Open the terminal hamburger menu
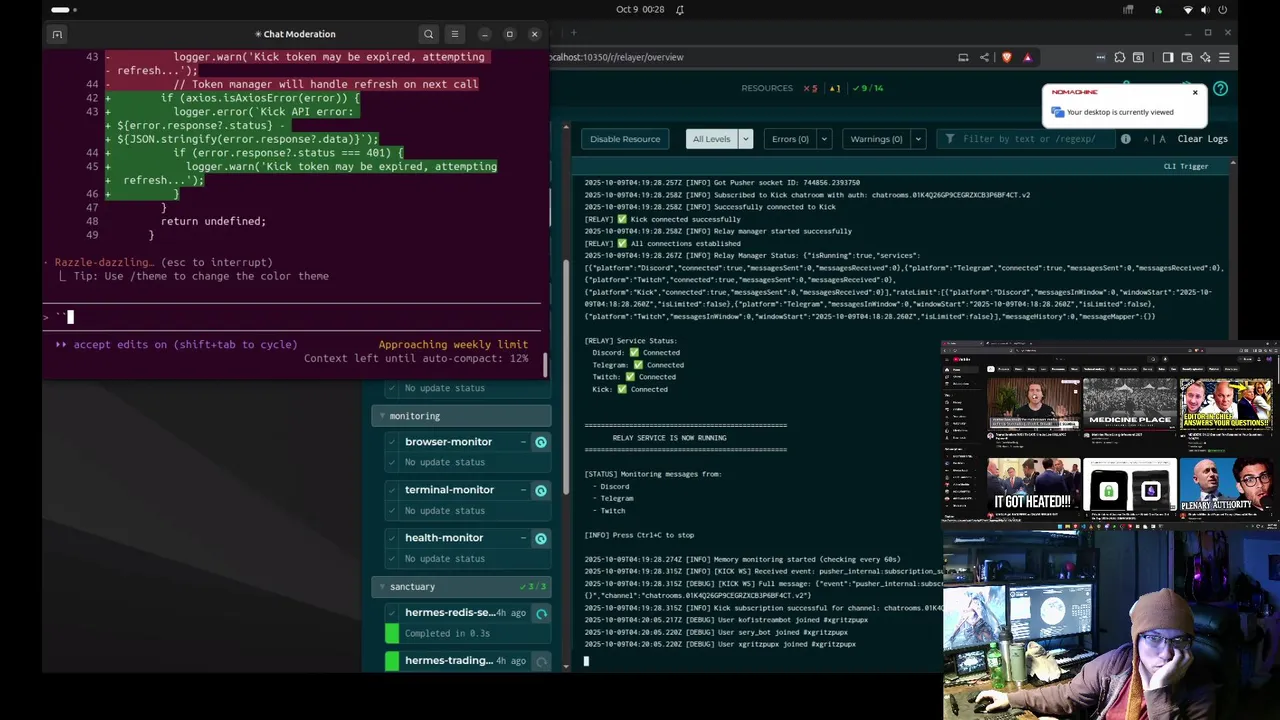This screenshot has width=1280, height=720. [454, 34]
